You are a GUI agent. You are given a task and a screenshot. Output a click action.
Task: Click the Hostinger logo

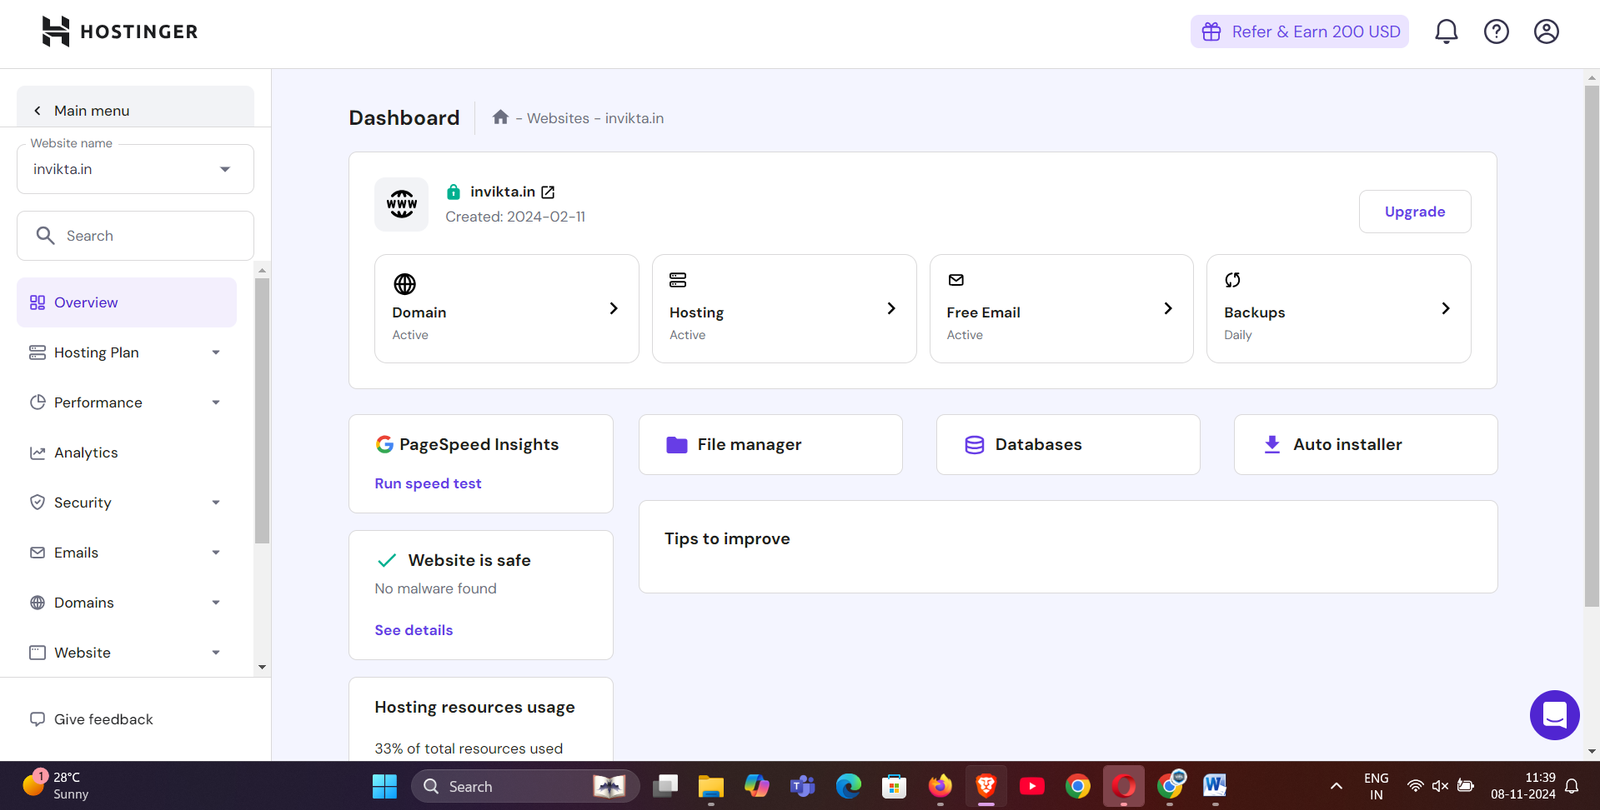pos(120,32)
